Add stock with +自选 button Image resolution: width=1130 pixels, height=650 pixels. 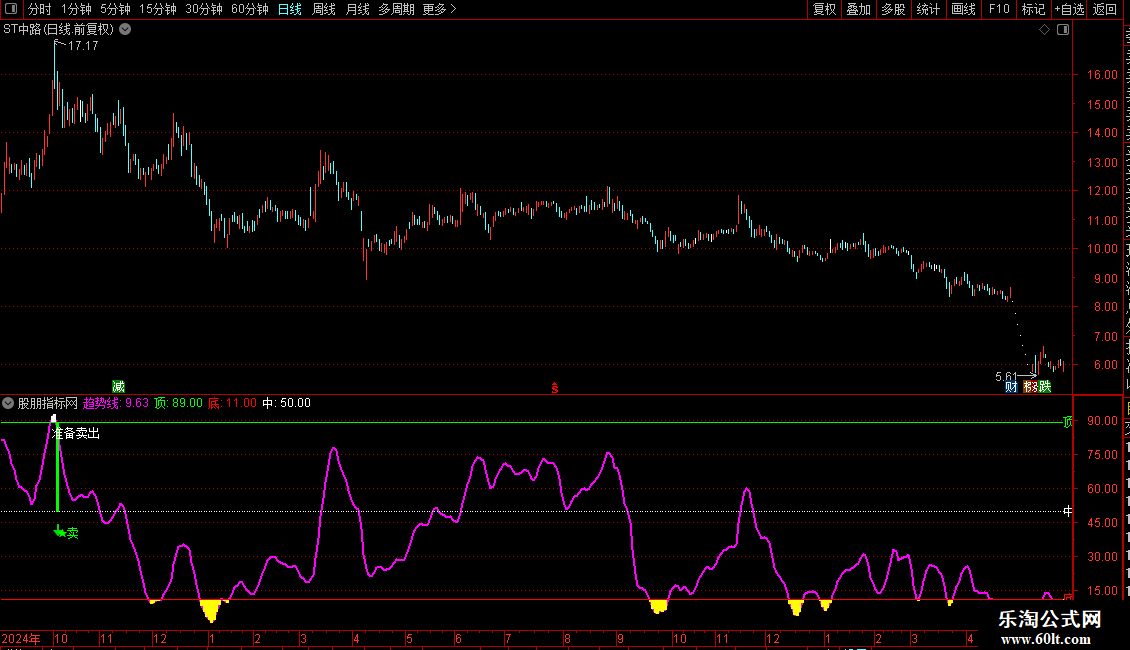coord(1069,9)
